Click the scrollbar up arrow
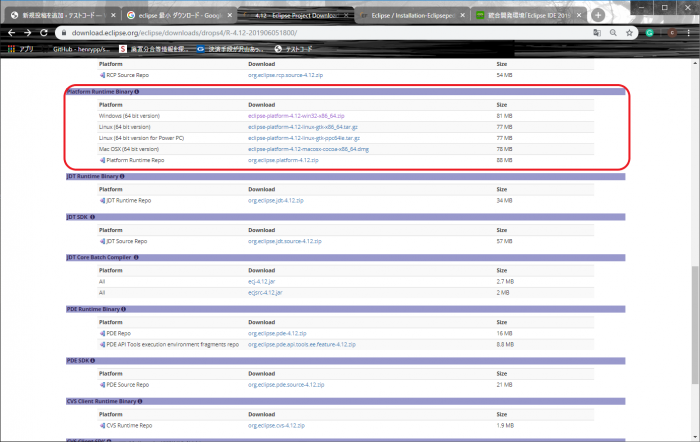The image size is (700, 442). click(x=695, y=63)
